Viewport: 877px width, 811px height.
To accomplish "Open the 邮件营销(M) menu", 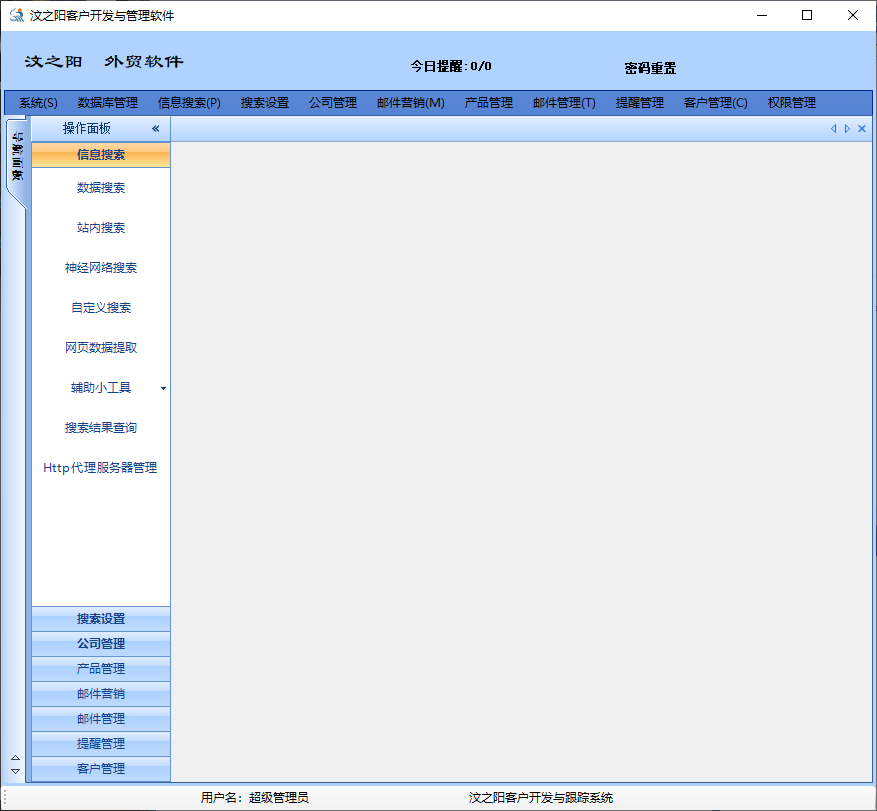I will (410, 103).
